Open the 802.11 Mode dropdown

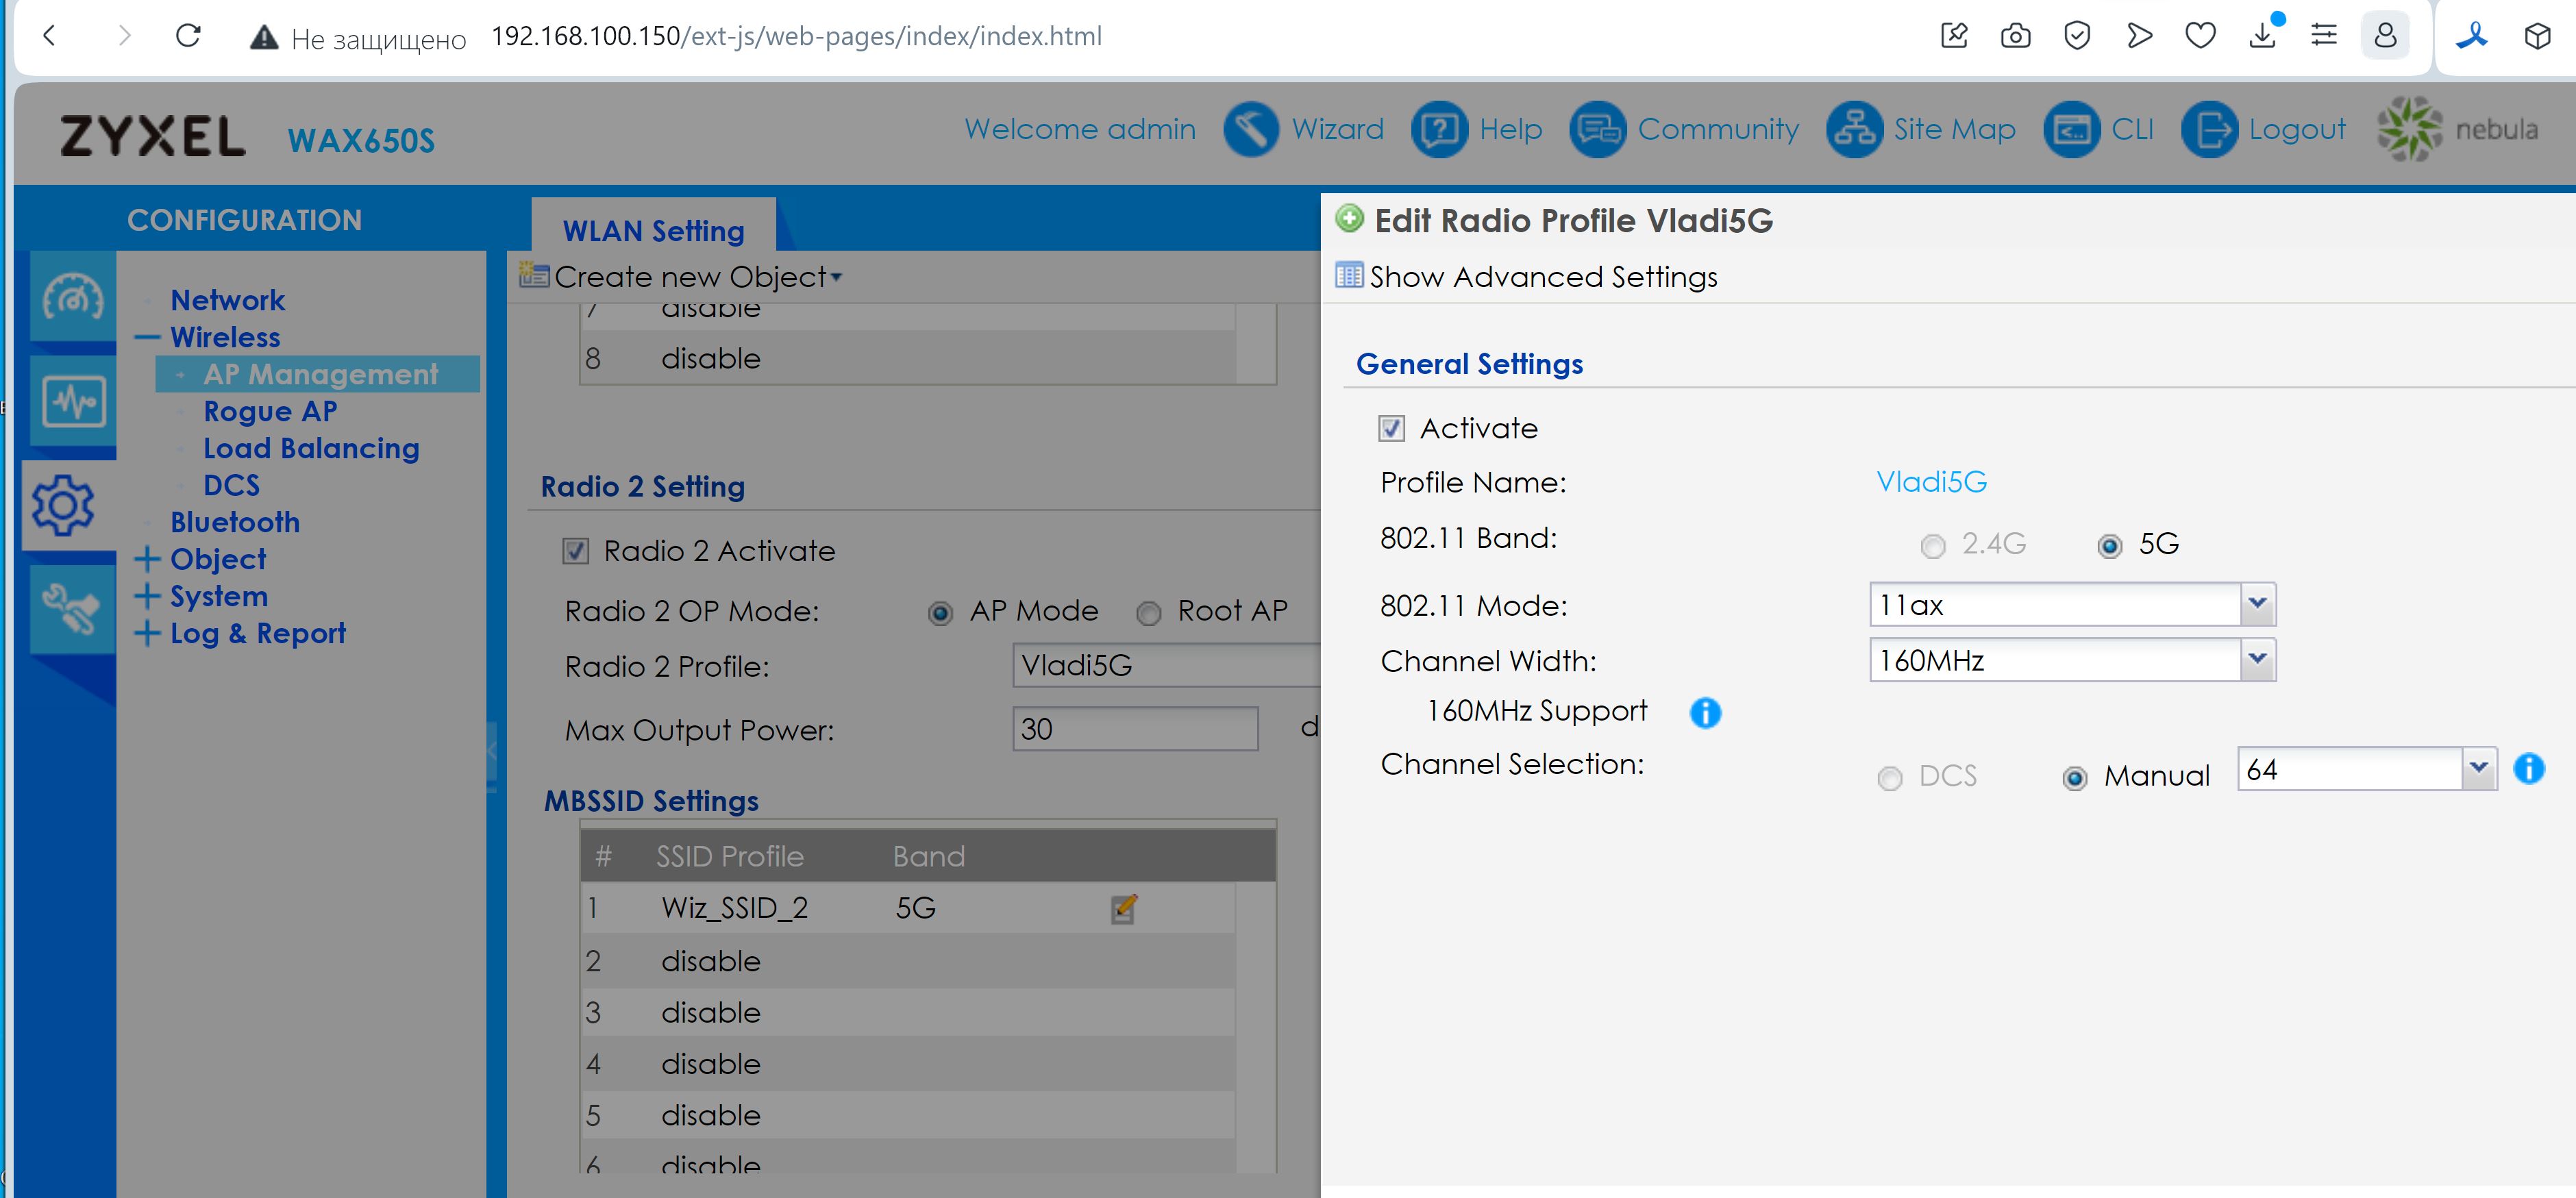coord(2257,604)
